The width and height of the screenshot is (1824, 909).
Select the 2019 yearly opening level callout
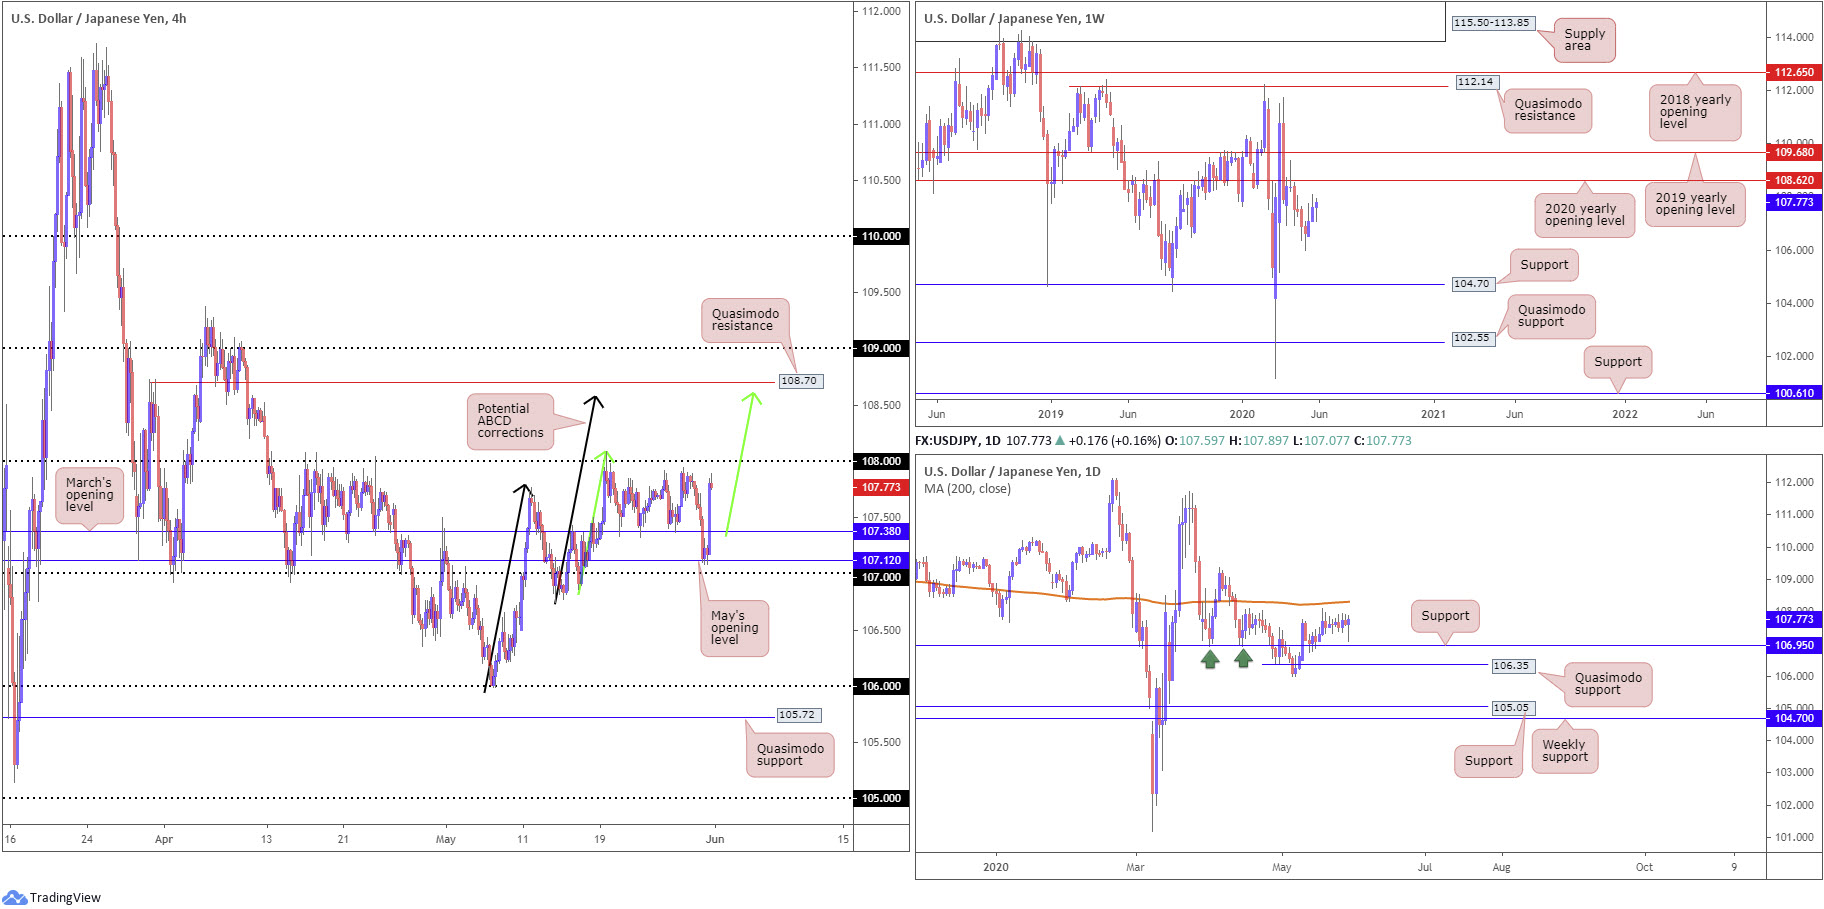[x=1694, y=204]
